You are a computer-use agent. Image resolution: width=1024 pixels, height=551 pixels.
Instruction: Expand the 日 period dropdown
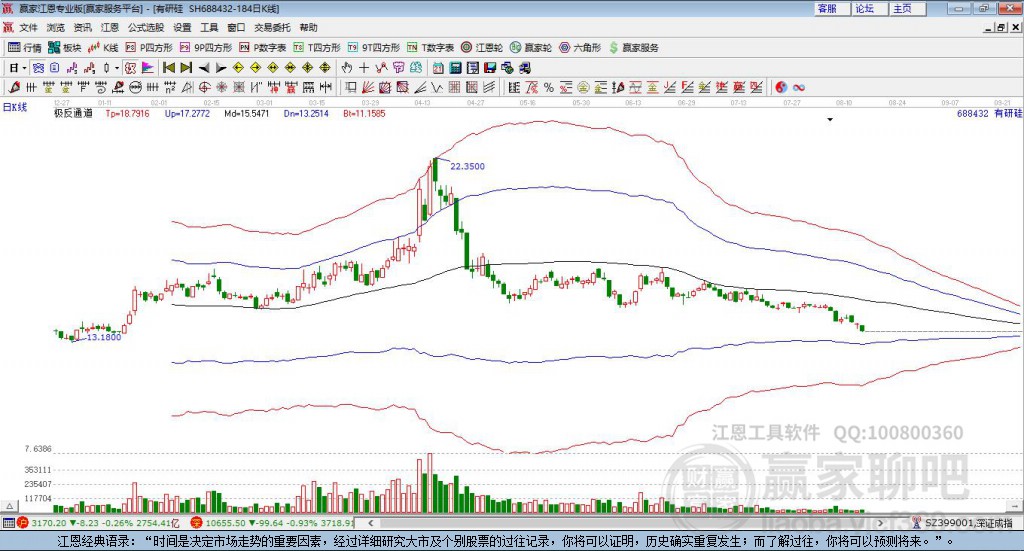pyautogui.click(x=24, y=69)
